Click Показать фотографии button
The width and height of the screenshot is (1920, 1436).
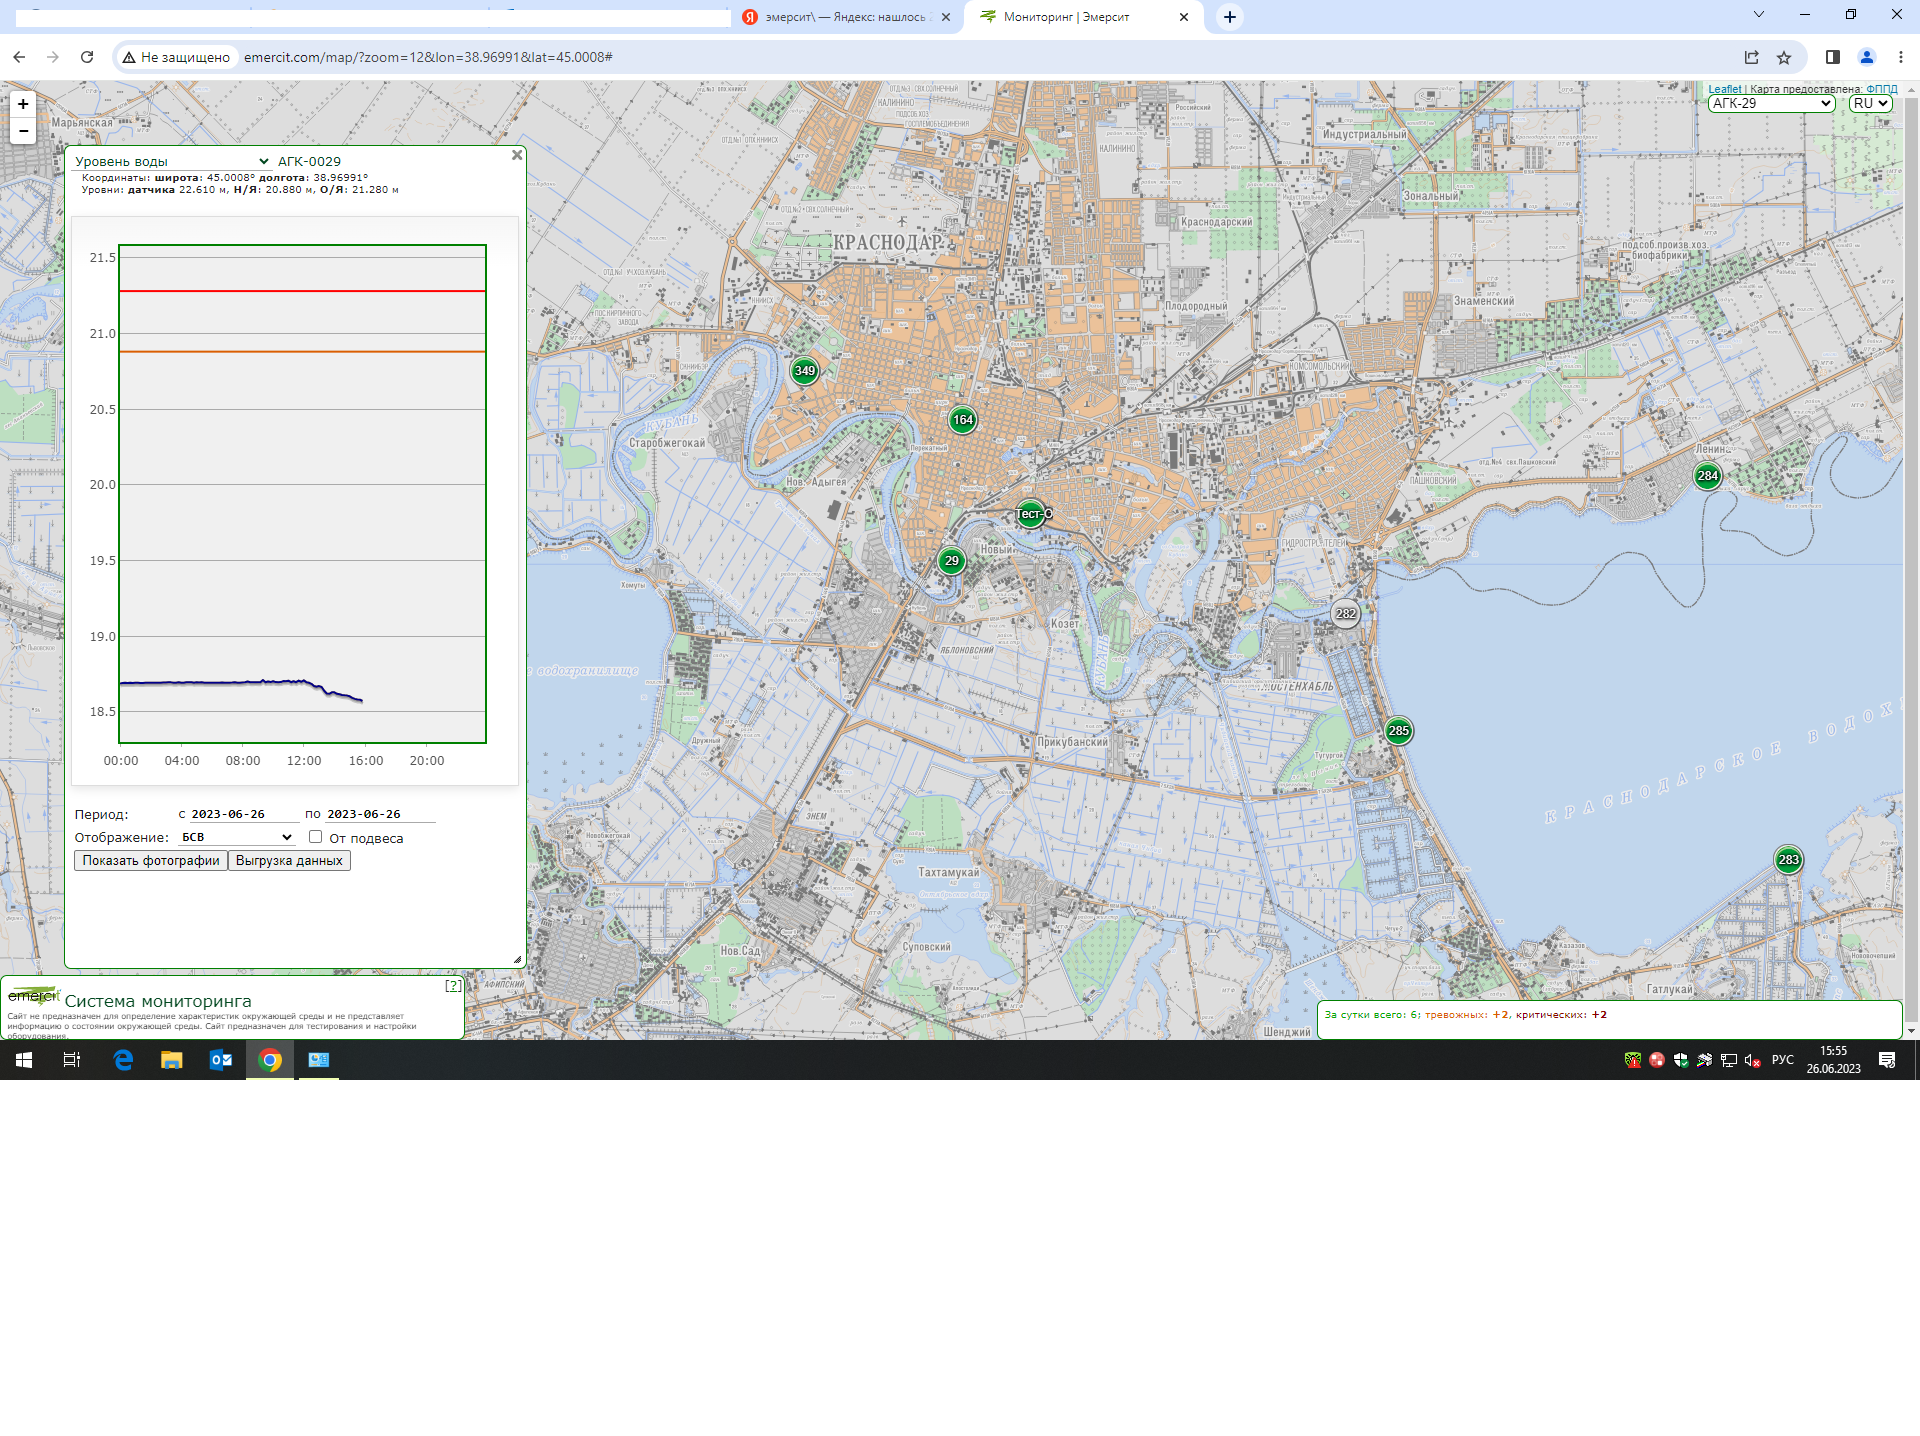(151, 861)
